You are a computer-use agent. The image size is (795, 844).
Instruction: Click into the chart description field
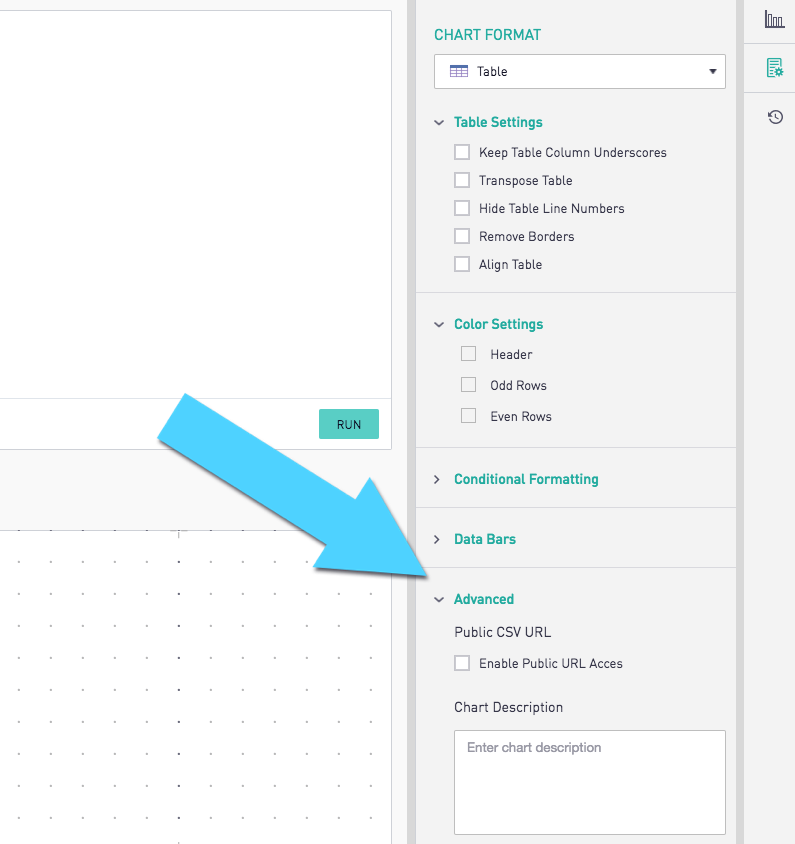click(x=590, y=782)
